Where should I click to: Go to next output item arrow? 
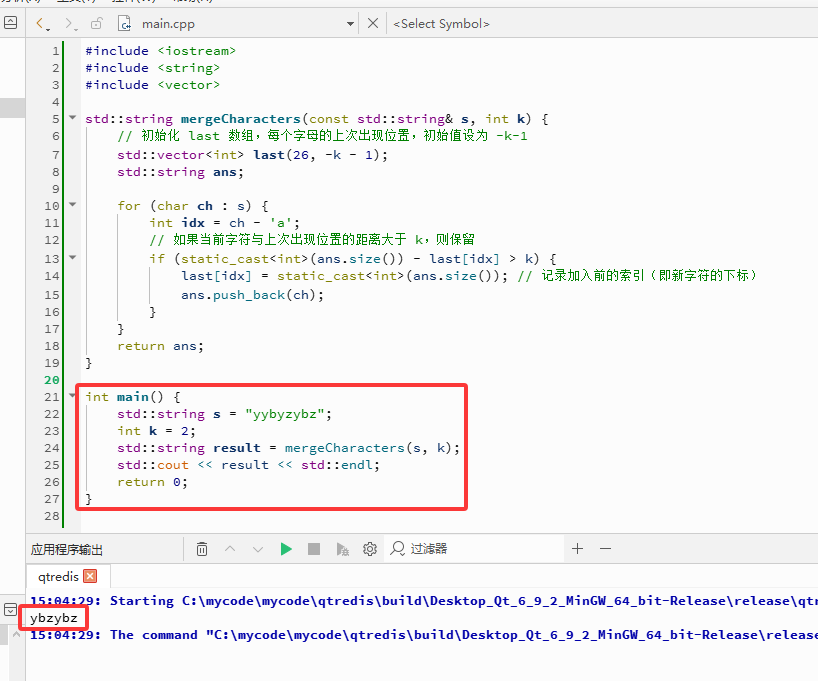258,549
